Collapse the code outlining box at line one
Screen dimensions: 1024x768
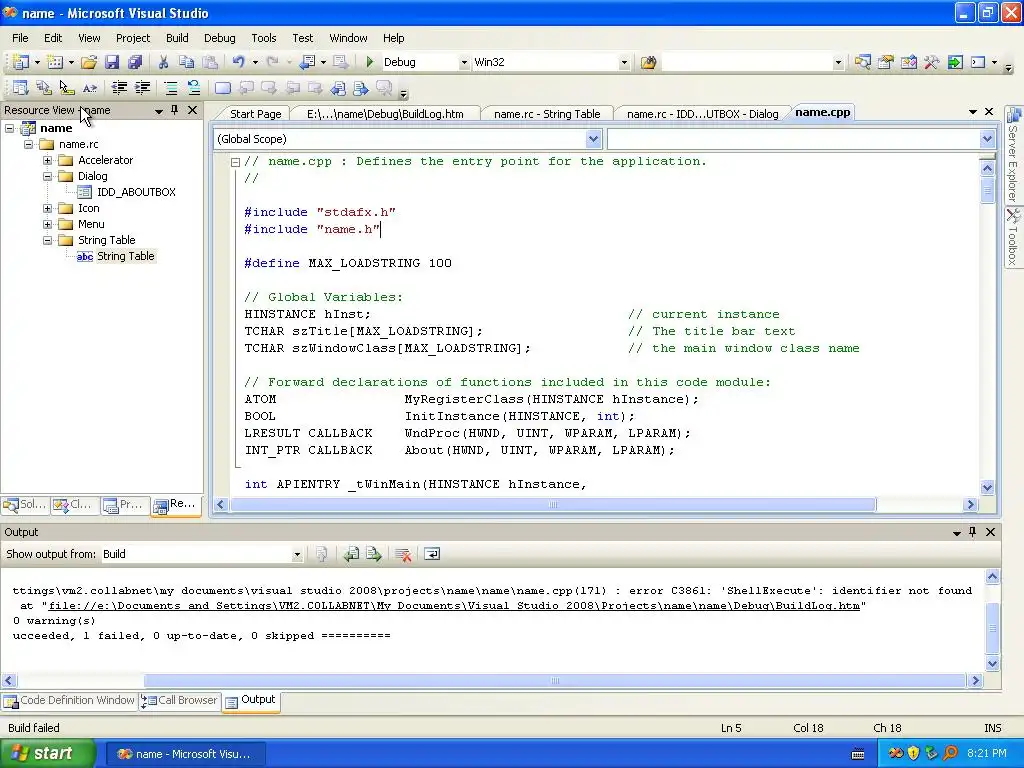tap(235, 162)
